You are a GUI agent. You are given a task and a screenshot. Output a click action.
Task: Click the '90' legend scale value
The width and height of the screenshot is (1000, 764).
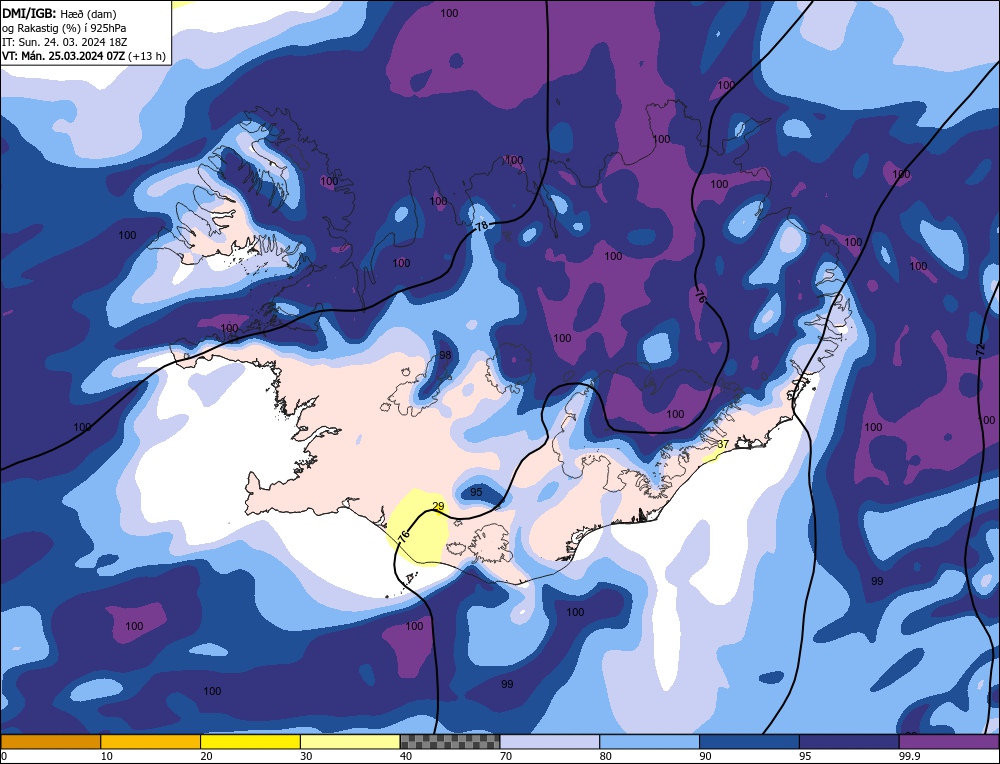(x=705, y=756)
